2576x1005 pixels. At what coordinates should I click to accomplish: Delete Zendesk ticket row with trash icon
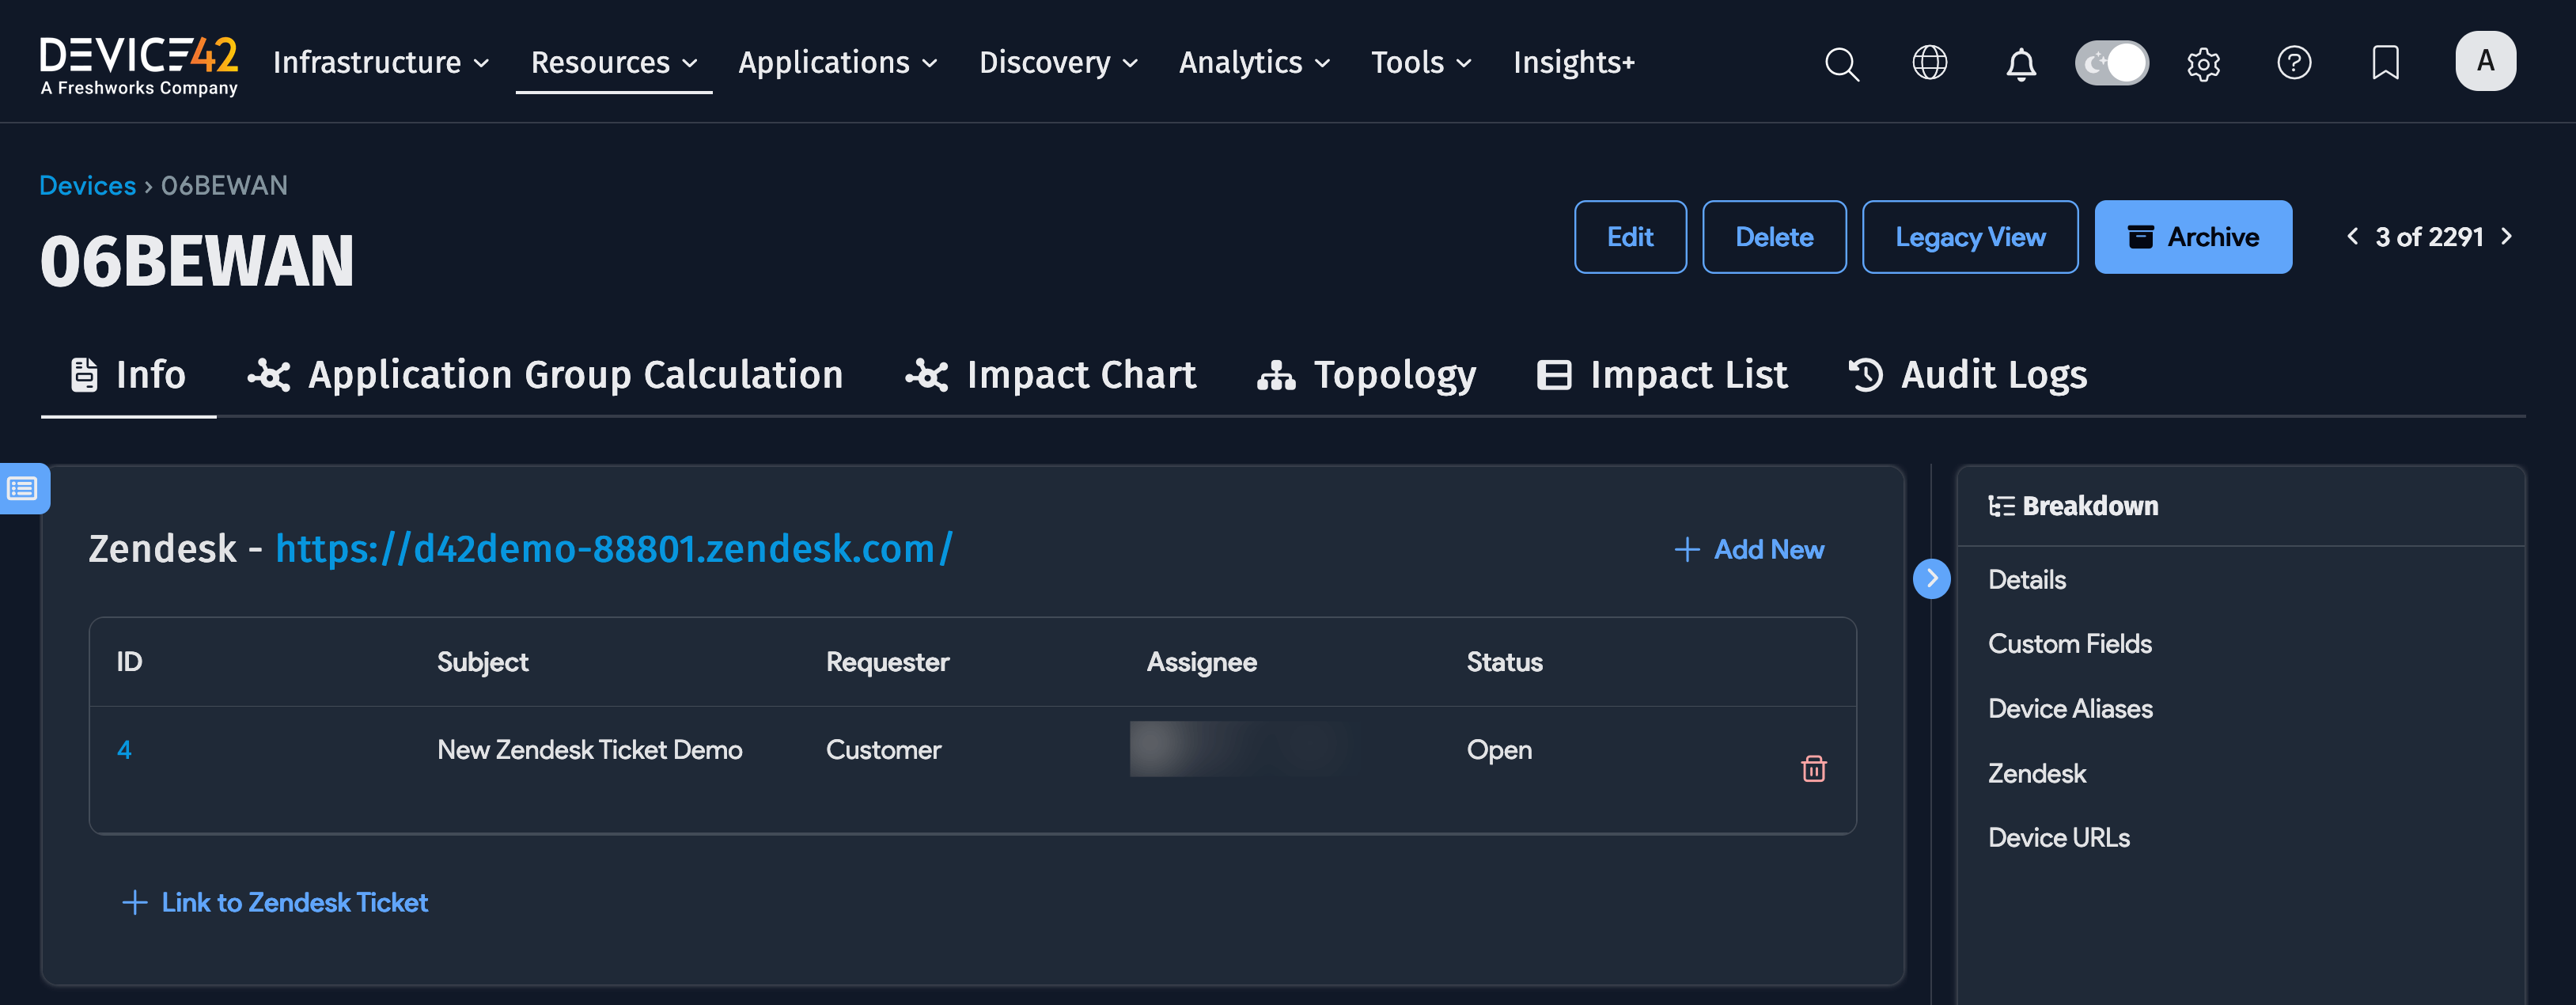point(1813,768)
